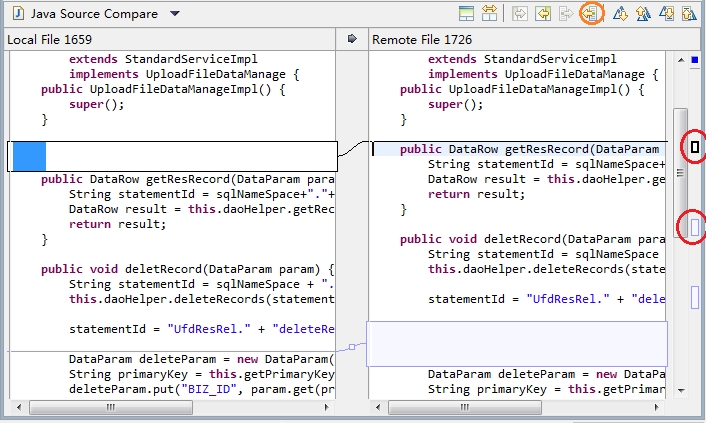Image resolution: width=706 pixels, height=423 pixels.
Task: Copy all changes from left to right
Action: [520, 14]
